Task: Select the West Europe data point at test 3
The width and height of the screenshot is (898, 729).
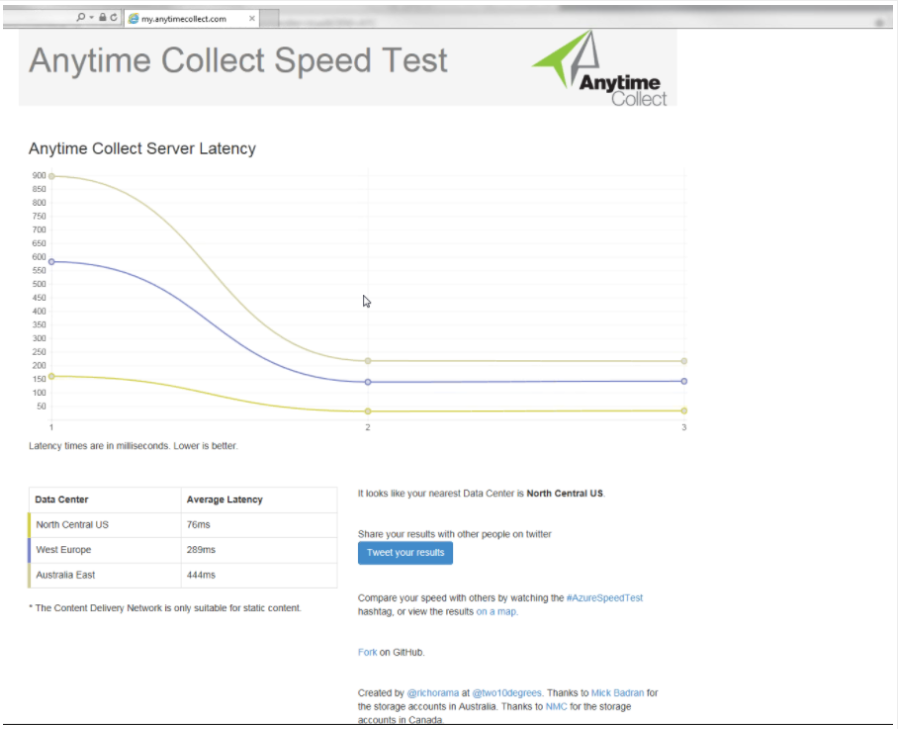Action: click(684, 381)
